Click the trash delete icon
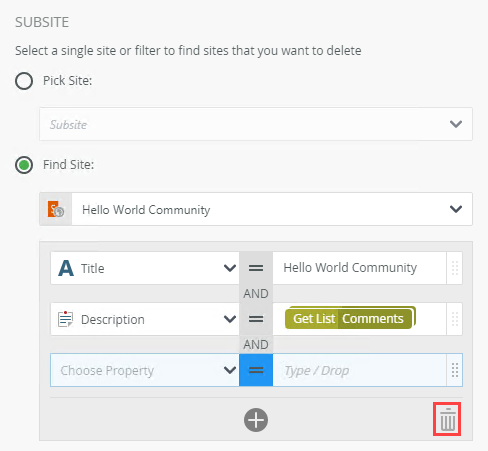488x451 pixels. tap(447, 419)
